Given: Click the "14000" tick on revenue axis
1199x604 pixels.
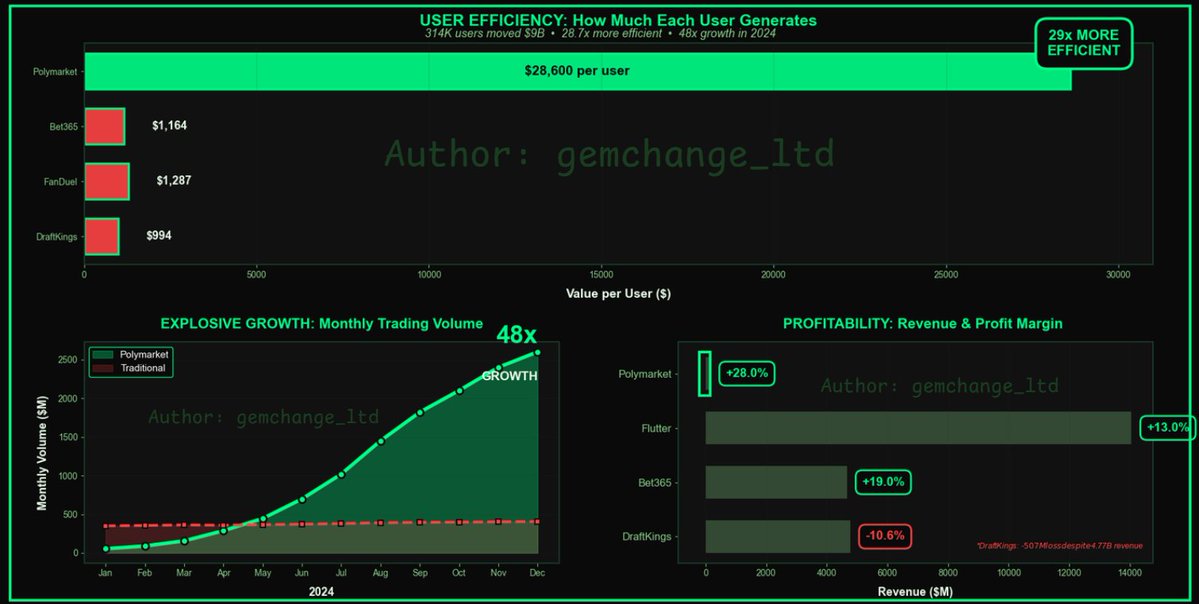Looking at the screenshot, I should pos(1130,573).
